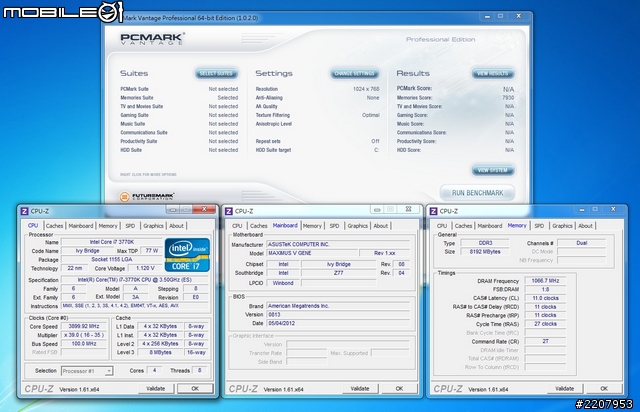Open Mainboard tab in right CPU-Z window
The image size is (640, 412).
[x=490, y=226]
